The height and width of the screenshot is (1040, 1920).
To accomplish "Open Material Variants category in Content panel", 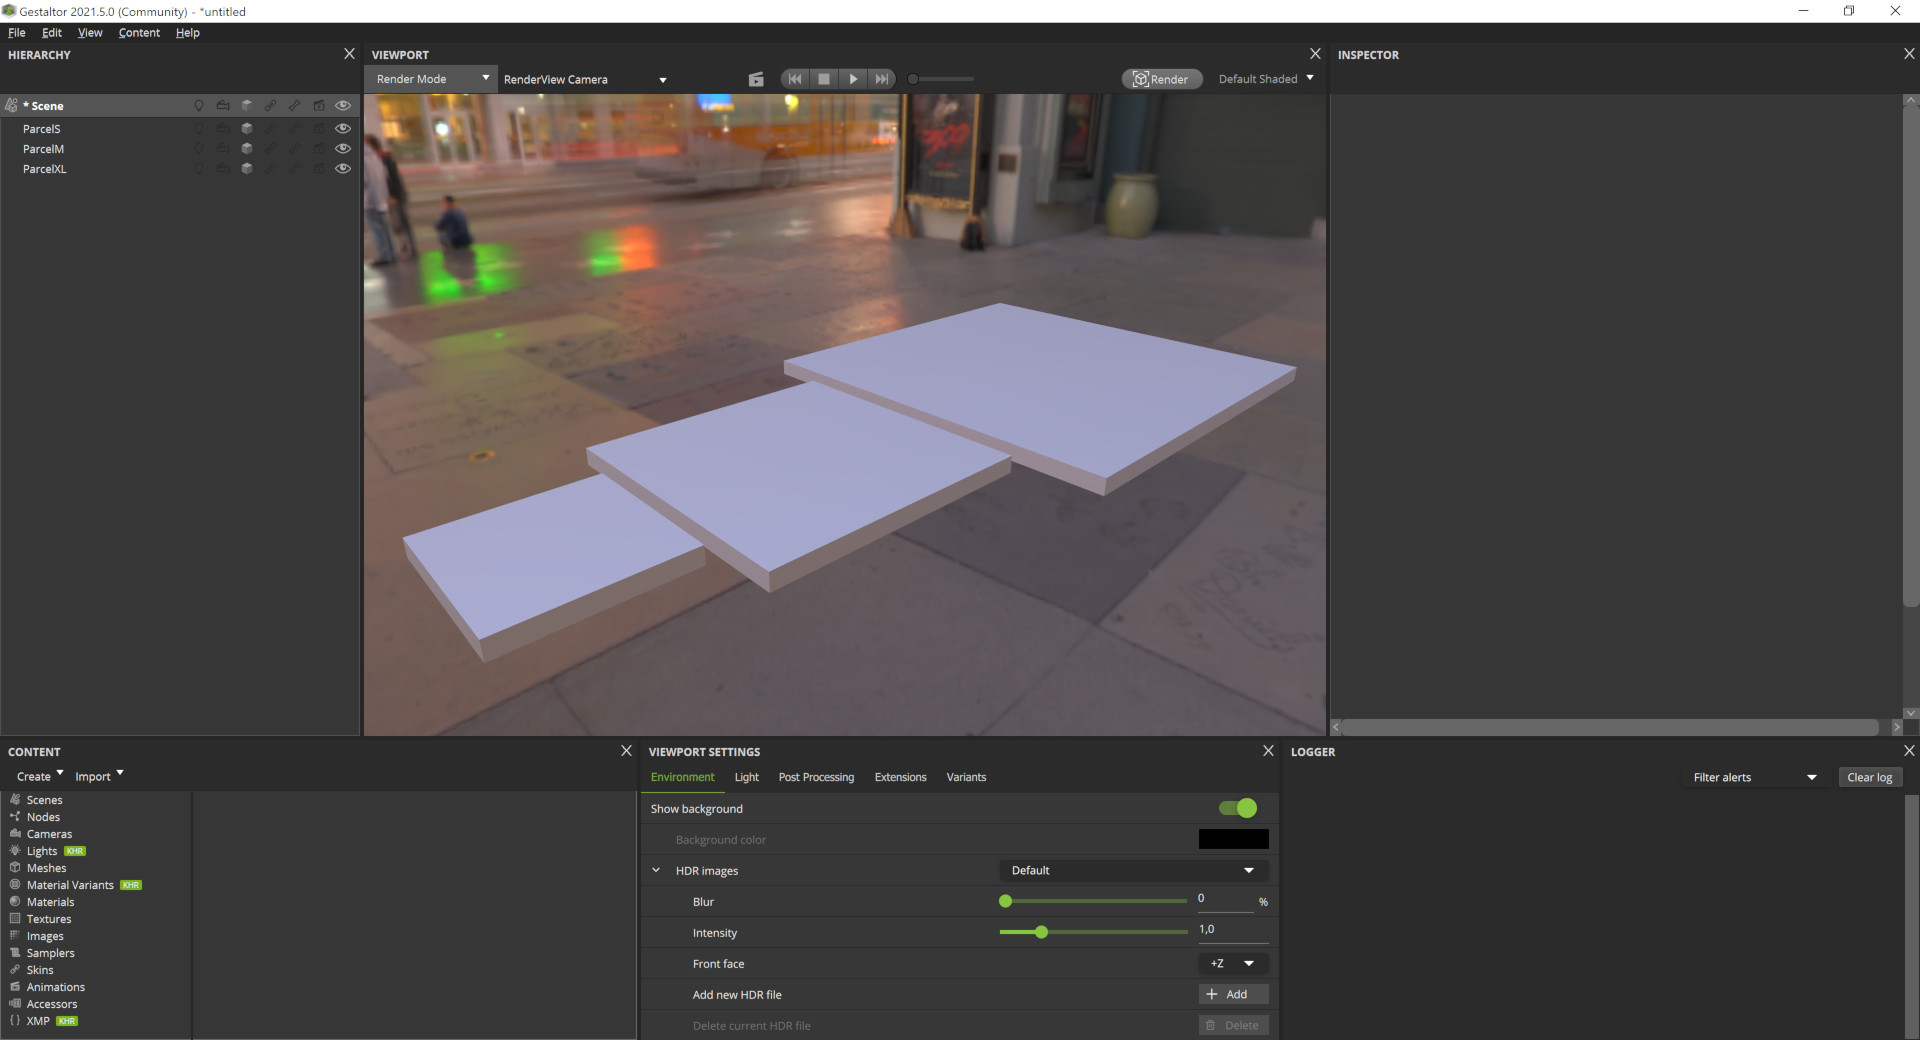I will 70,885.
